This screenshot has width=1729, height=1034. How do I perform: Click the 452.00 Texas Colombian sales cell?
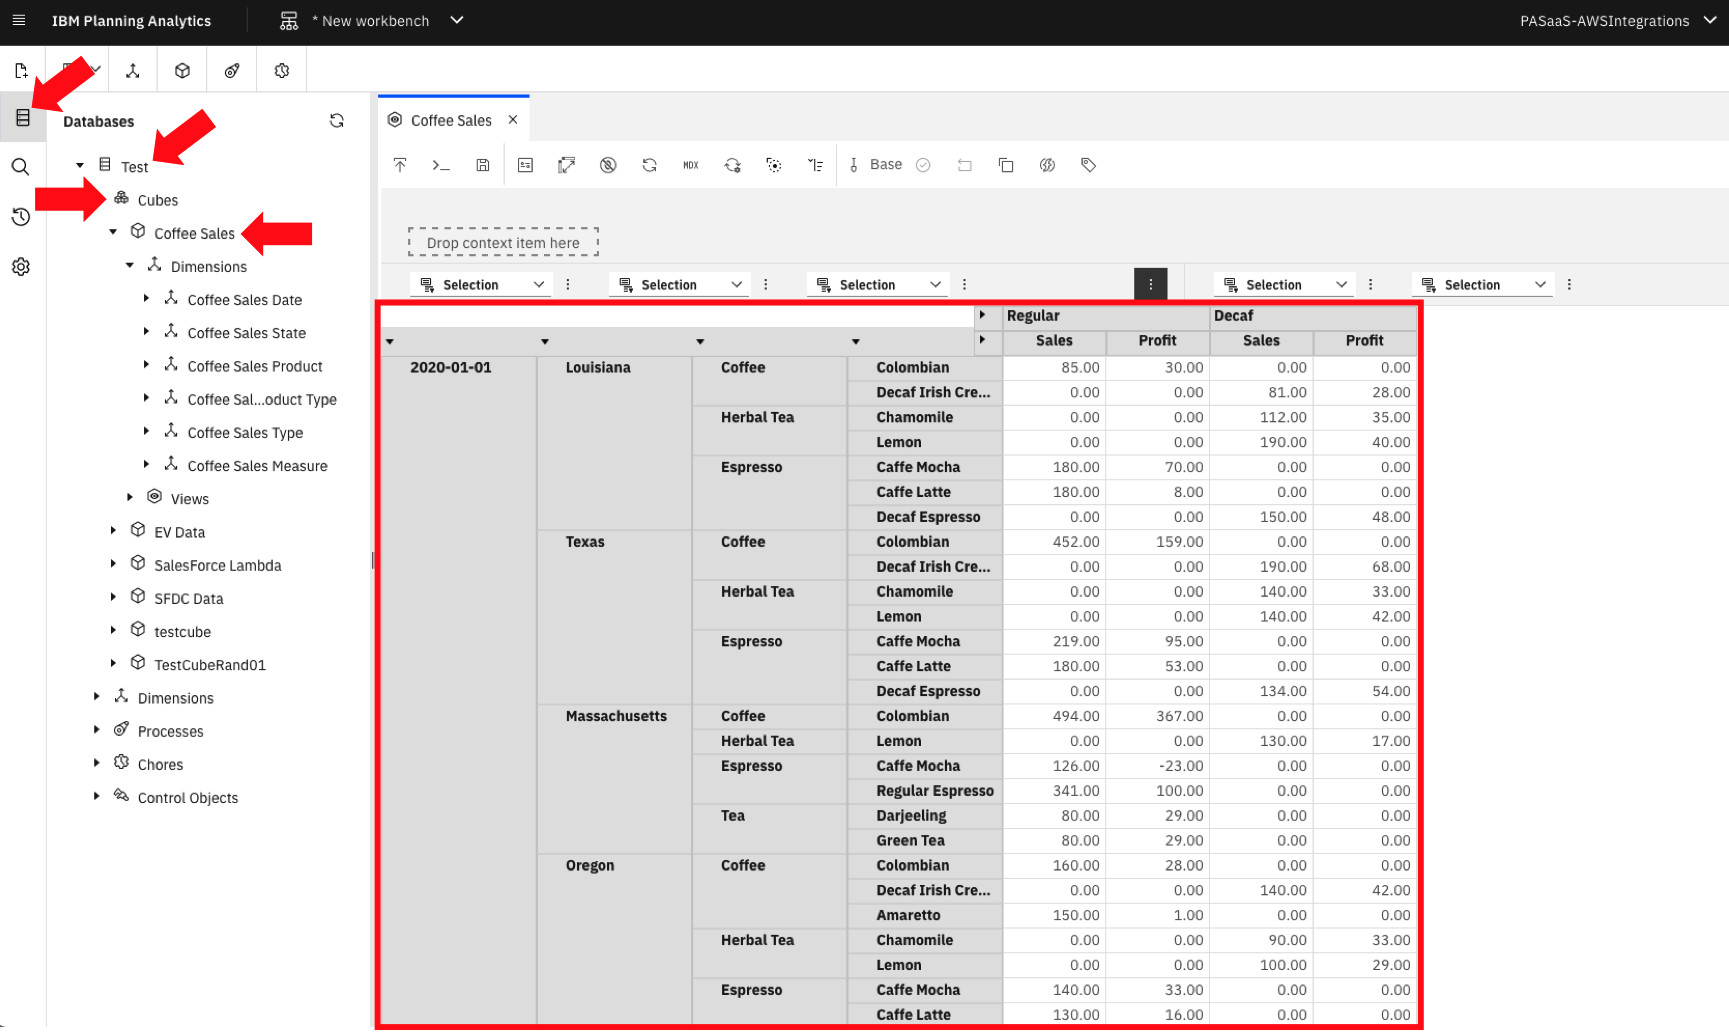point(1054,542)
